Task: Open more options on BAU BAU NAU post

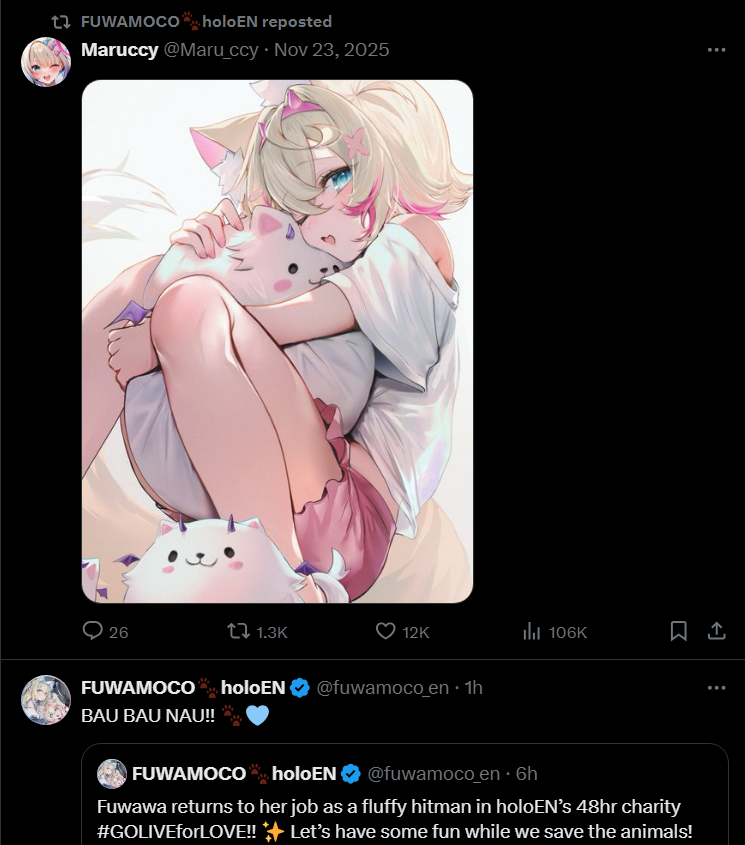Action: coord(716,688)
